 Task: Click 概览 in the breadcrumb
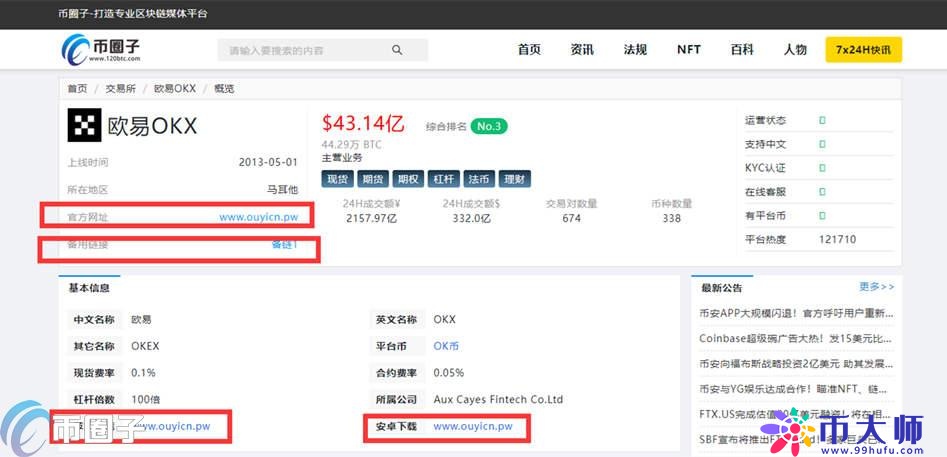(x=224, y=89)
